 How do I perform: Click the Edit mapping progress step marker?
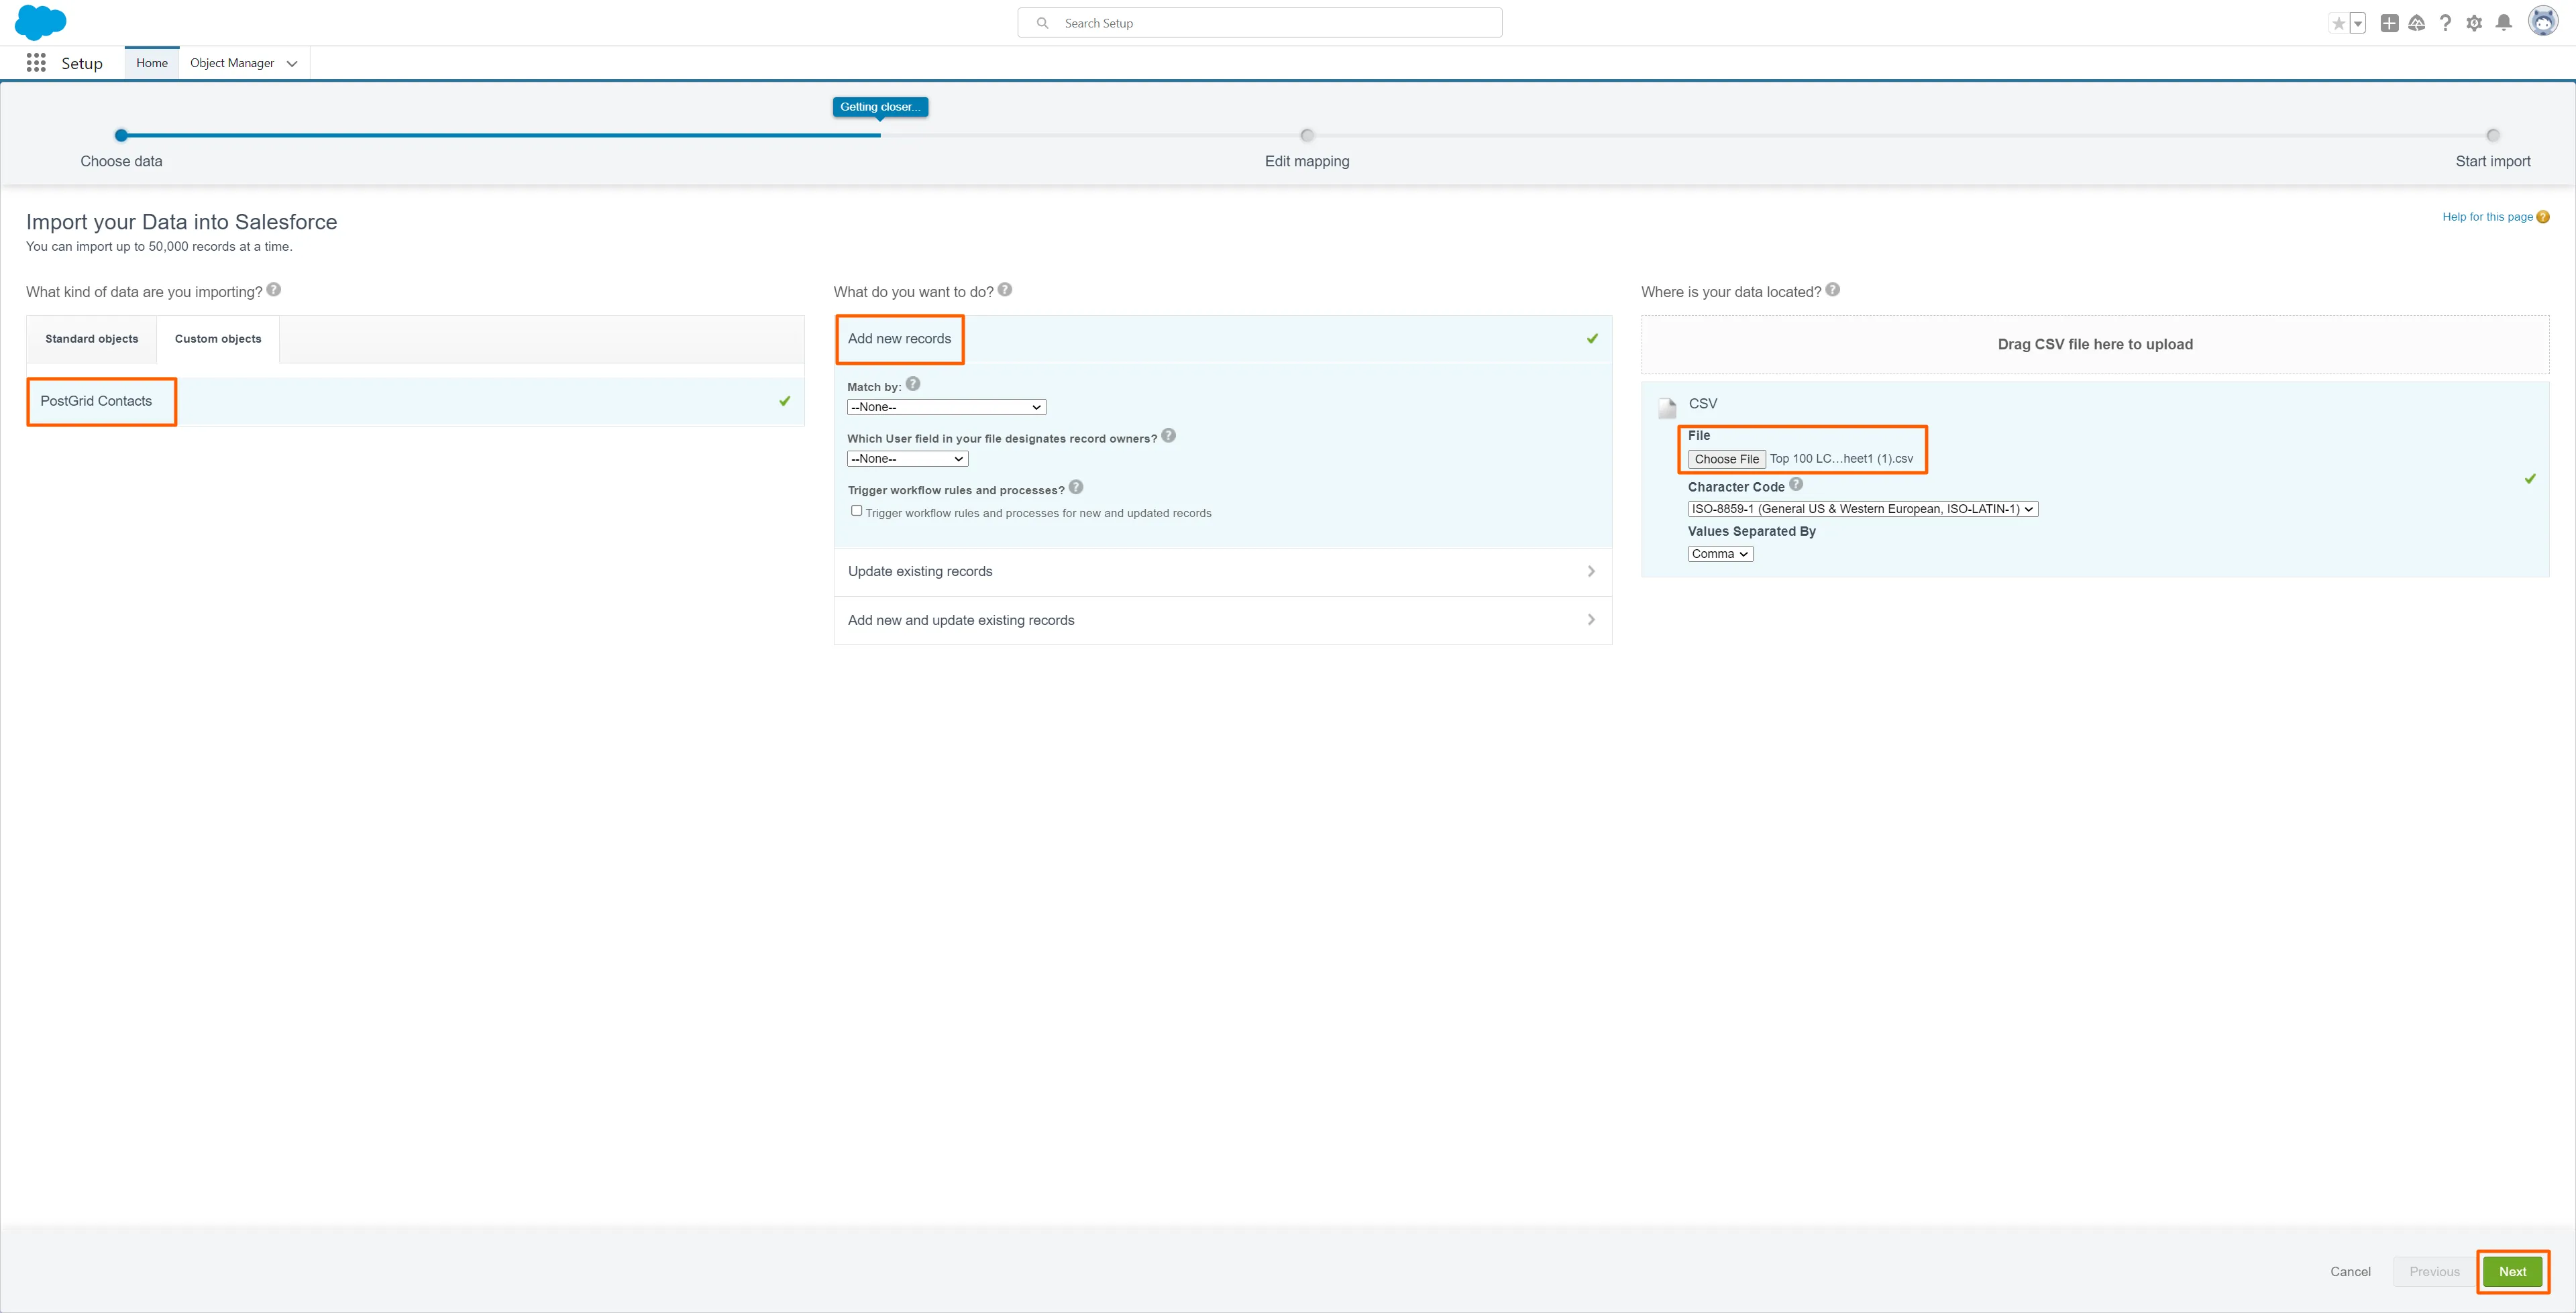pos(1306,135)
